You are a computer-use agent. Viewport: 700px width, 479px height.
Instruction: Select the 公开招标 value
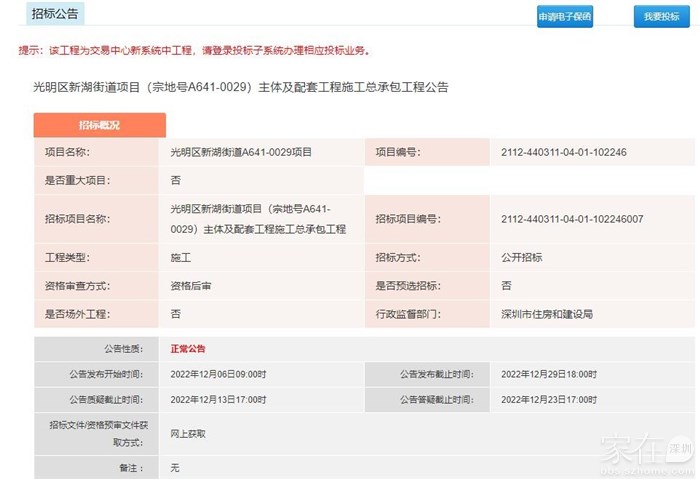[x=521, y=258]
